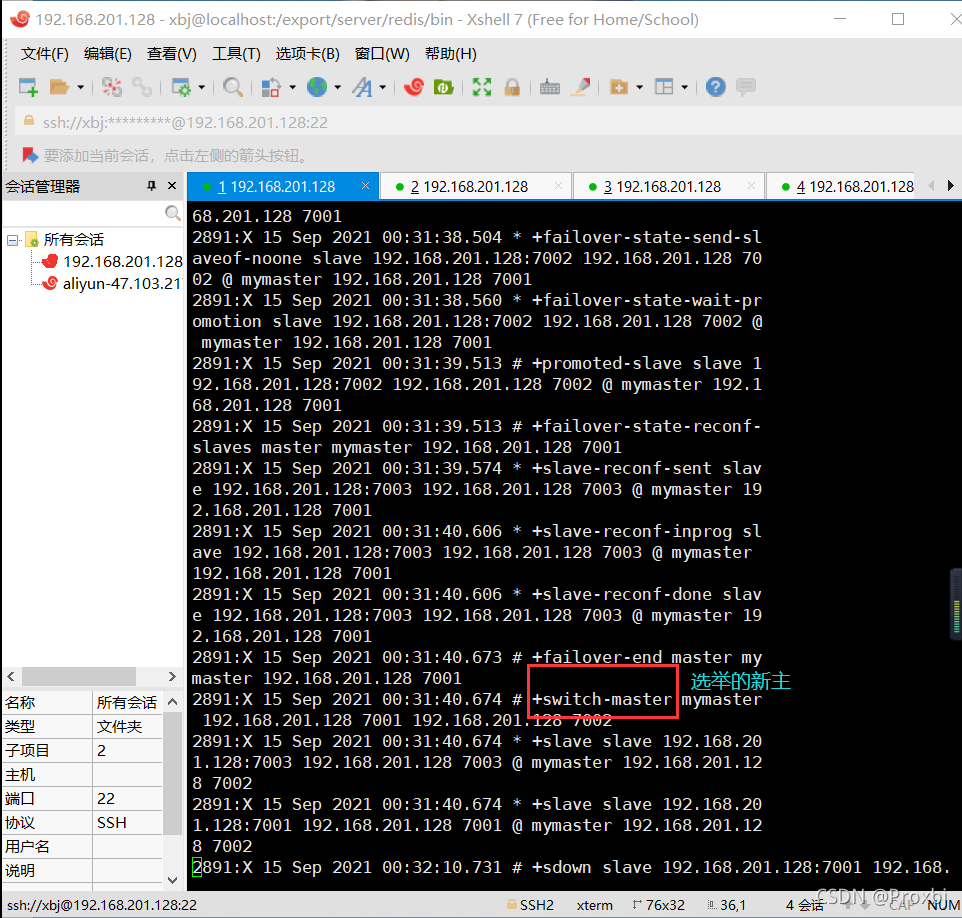Open the Encoding globe dropdown arrow
962x918 pixels.
coord(337,87)
